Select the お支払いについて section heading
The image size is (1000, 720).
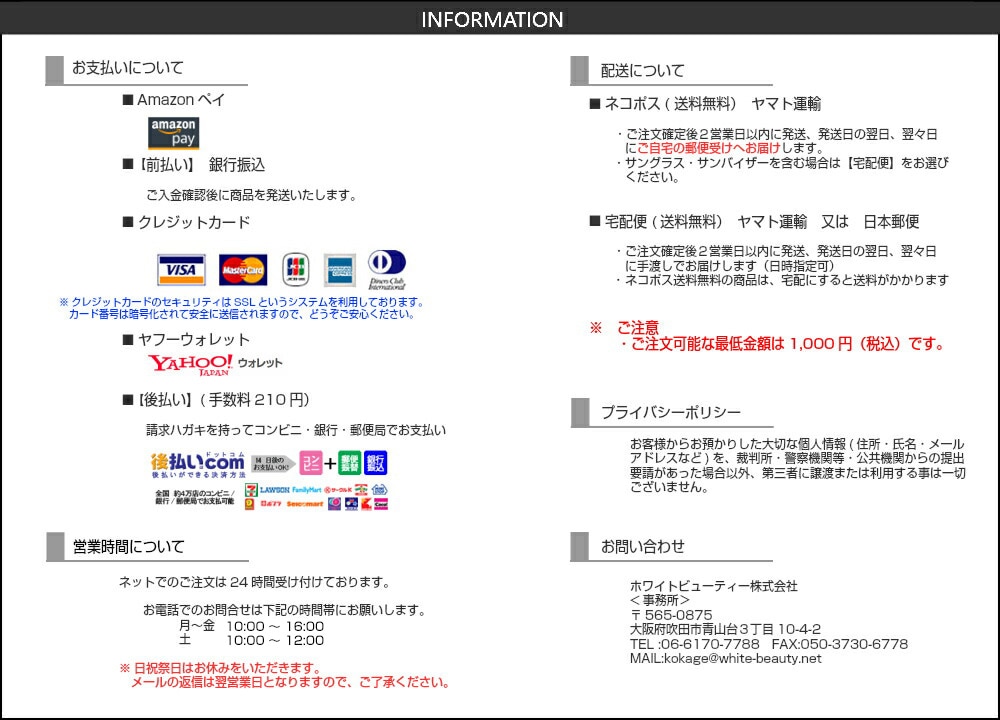pyautogui.click(x=127, y=68)
